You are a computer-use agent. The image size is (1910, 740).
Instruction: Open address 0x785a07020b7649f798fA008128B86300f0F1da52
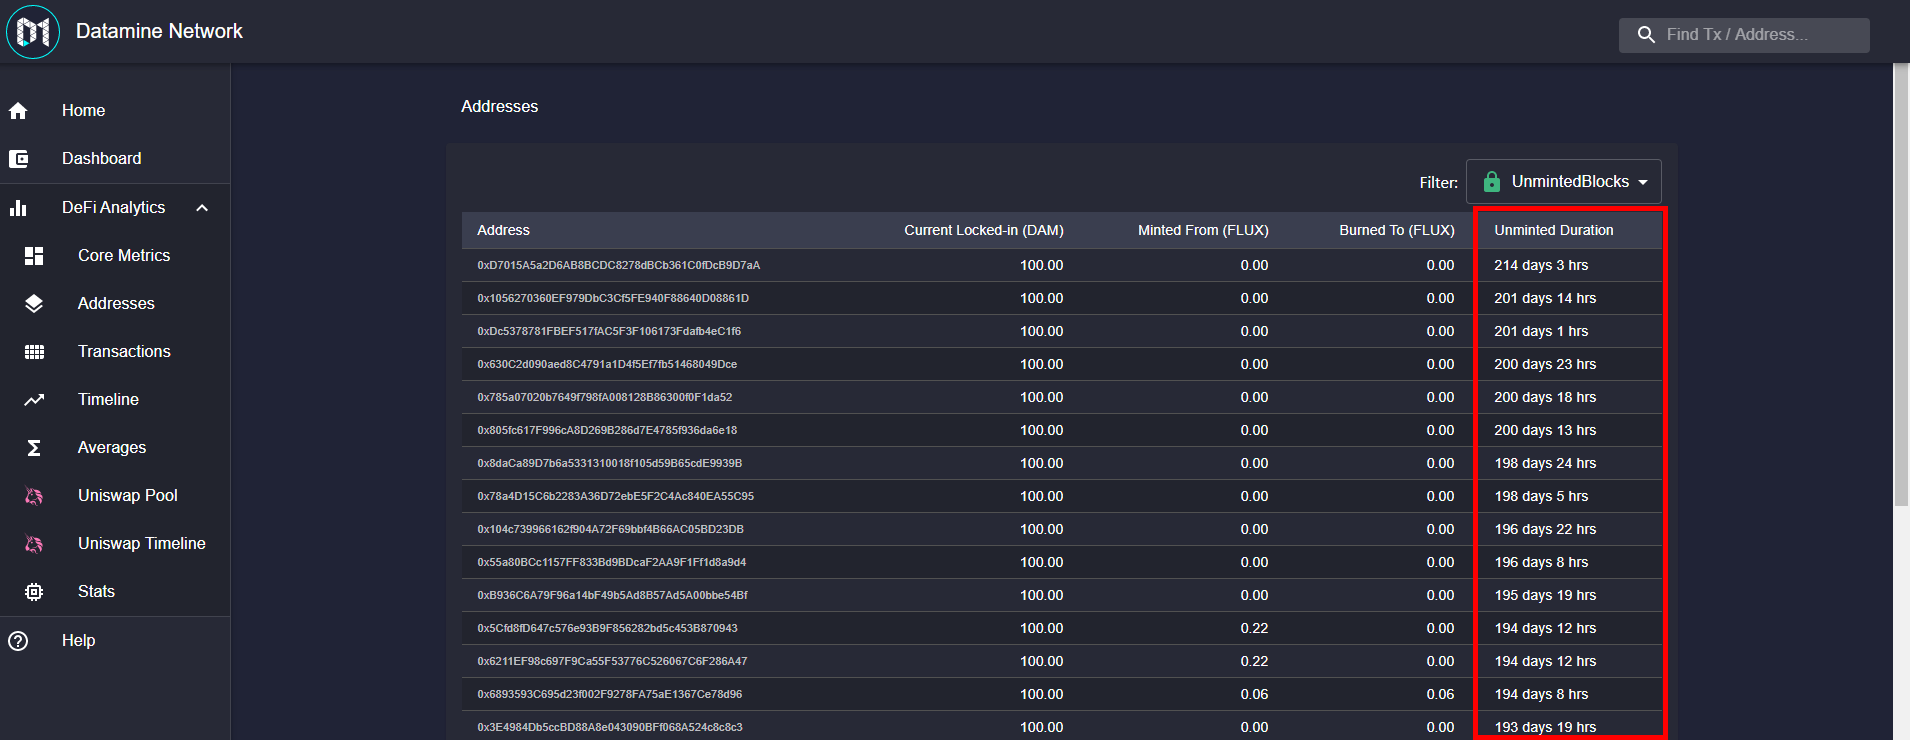(604, 397)
